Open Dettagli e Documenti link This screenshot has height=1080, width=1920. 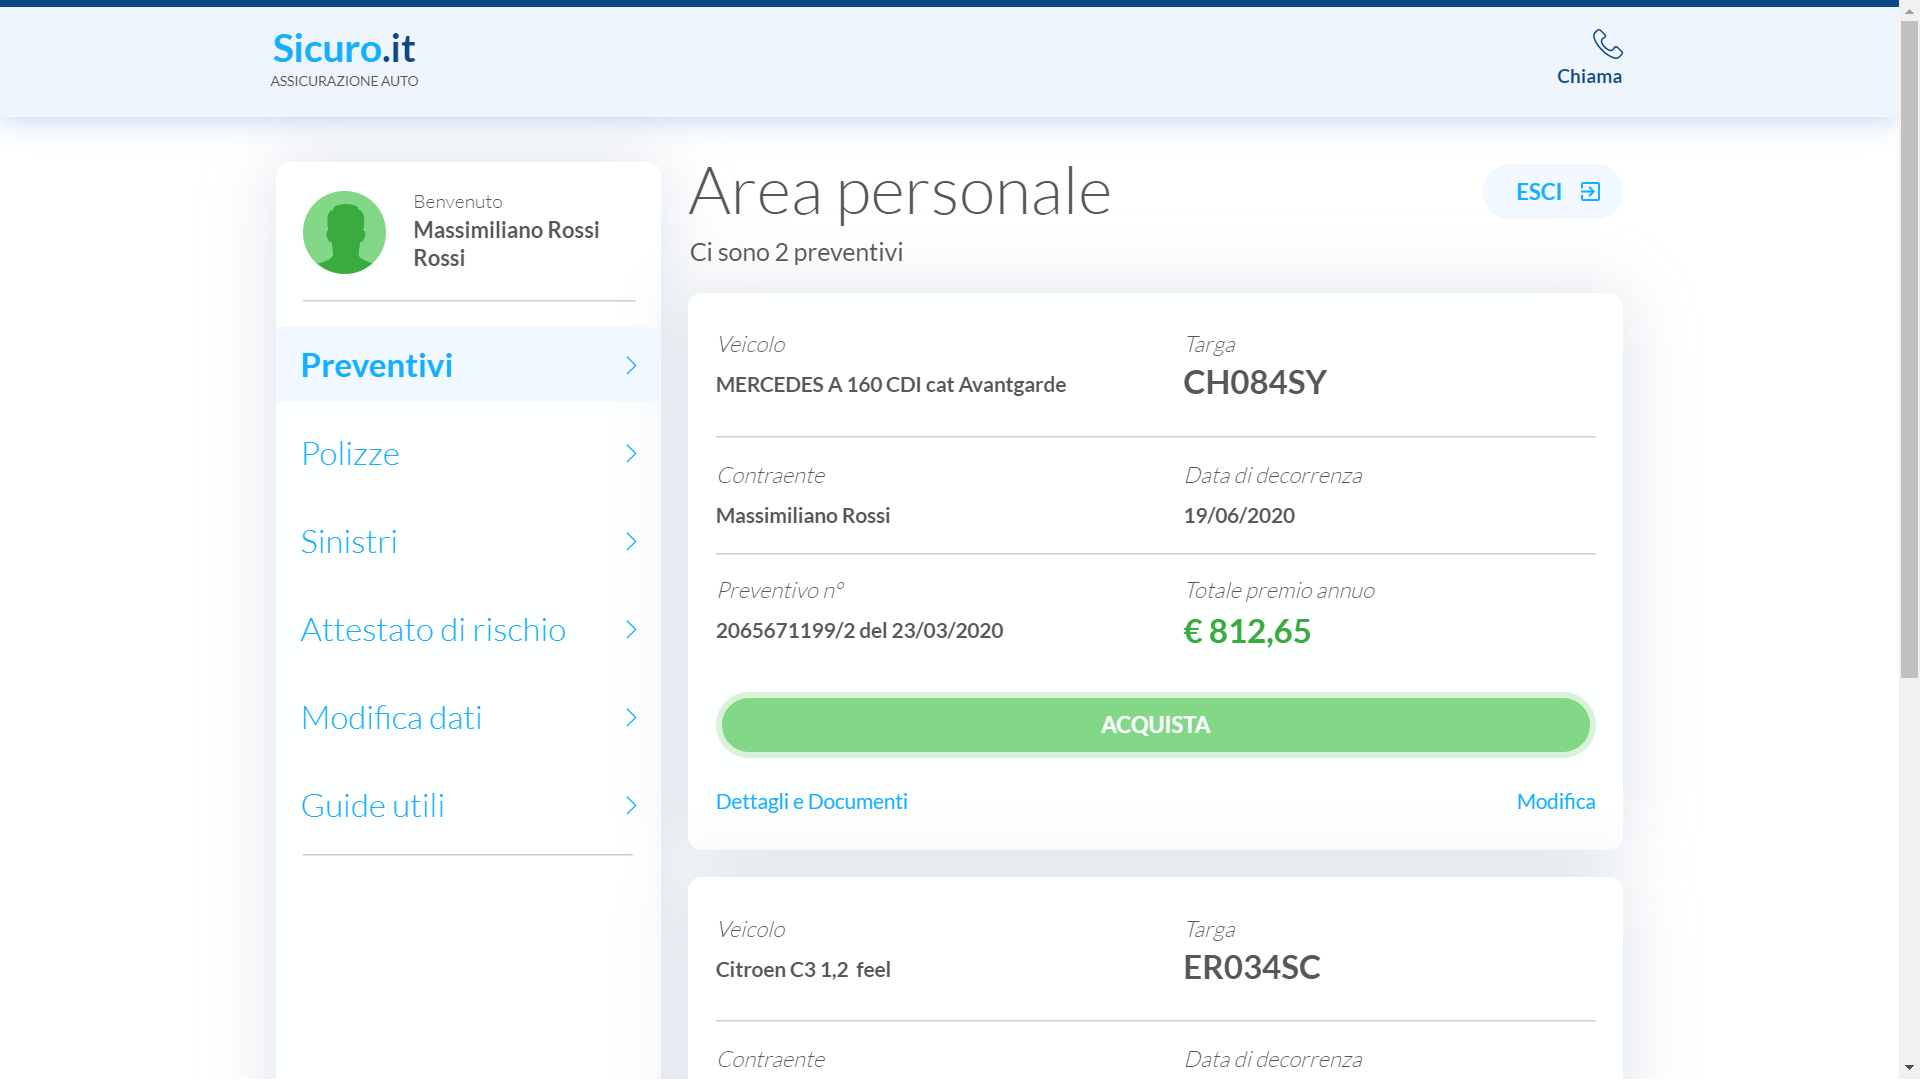point(811,802)
